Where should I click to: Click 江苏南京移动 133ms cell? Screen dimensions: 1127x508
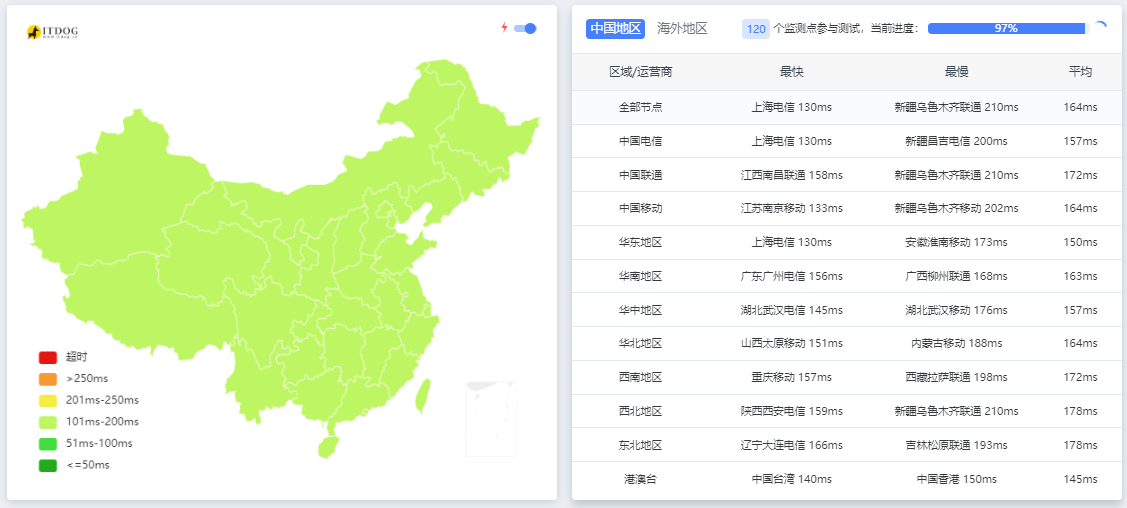[x=791, y=208]
